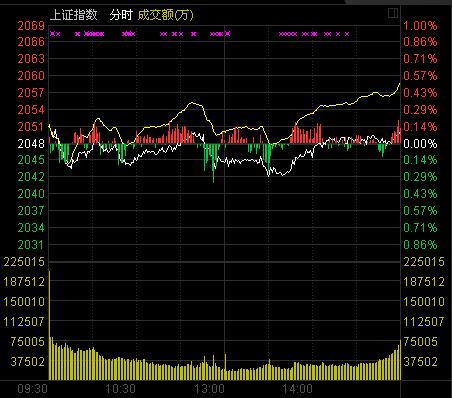Click the 14:00 time axis label
This screenshot has width=452, height=398.
coord(297,389)
